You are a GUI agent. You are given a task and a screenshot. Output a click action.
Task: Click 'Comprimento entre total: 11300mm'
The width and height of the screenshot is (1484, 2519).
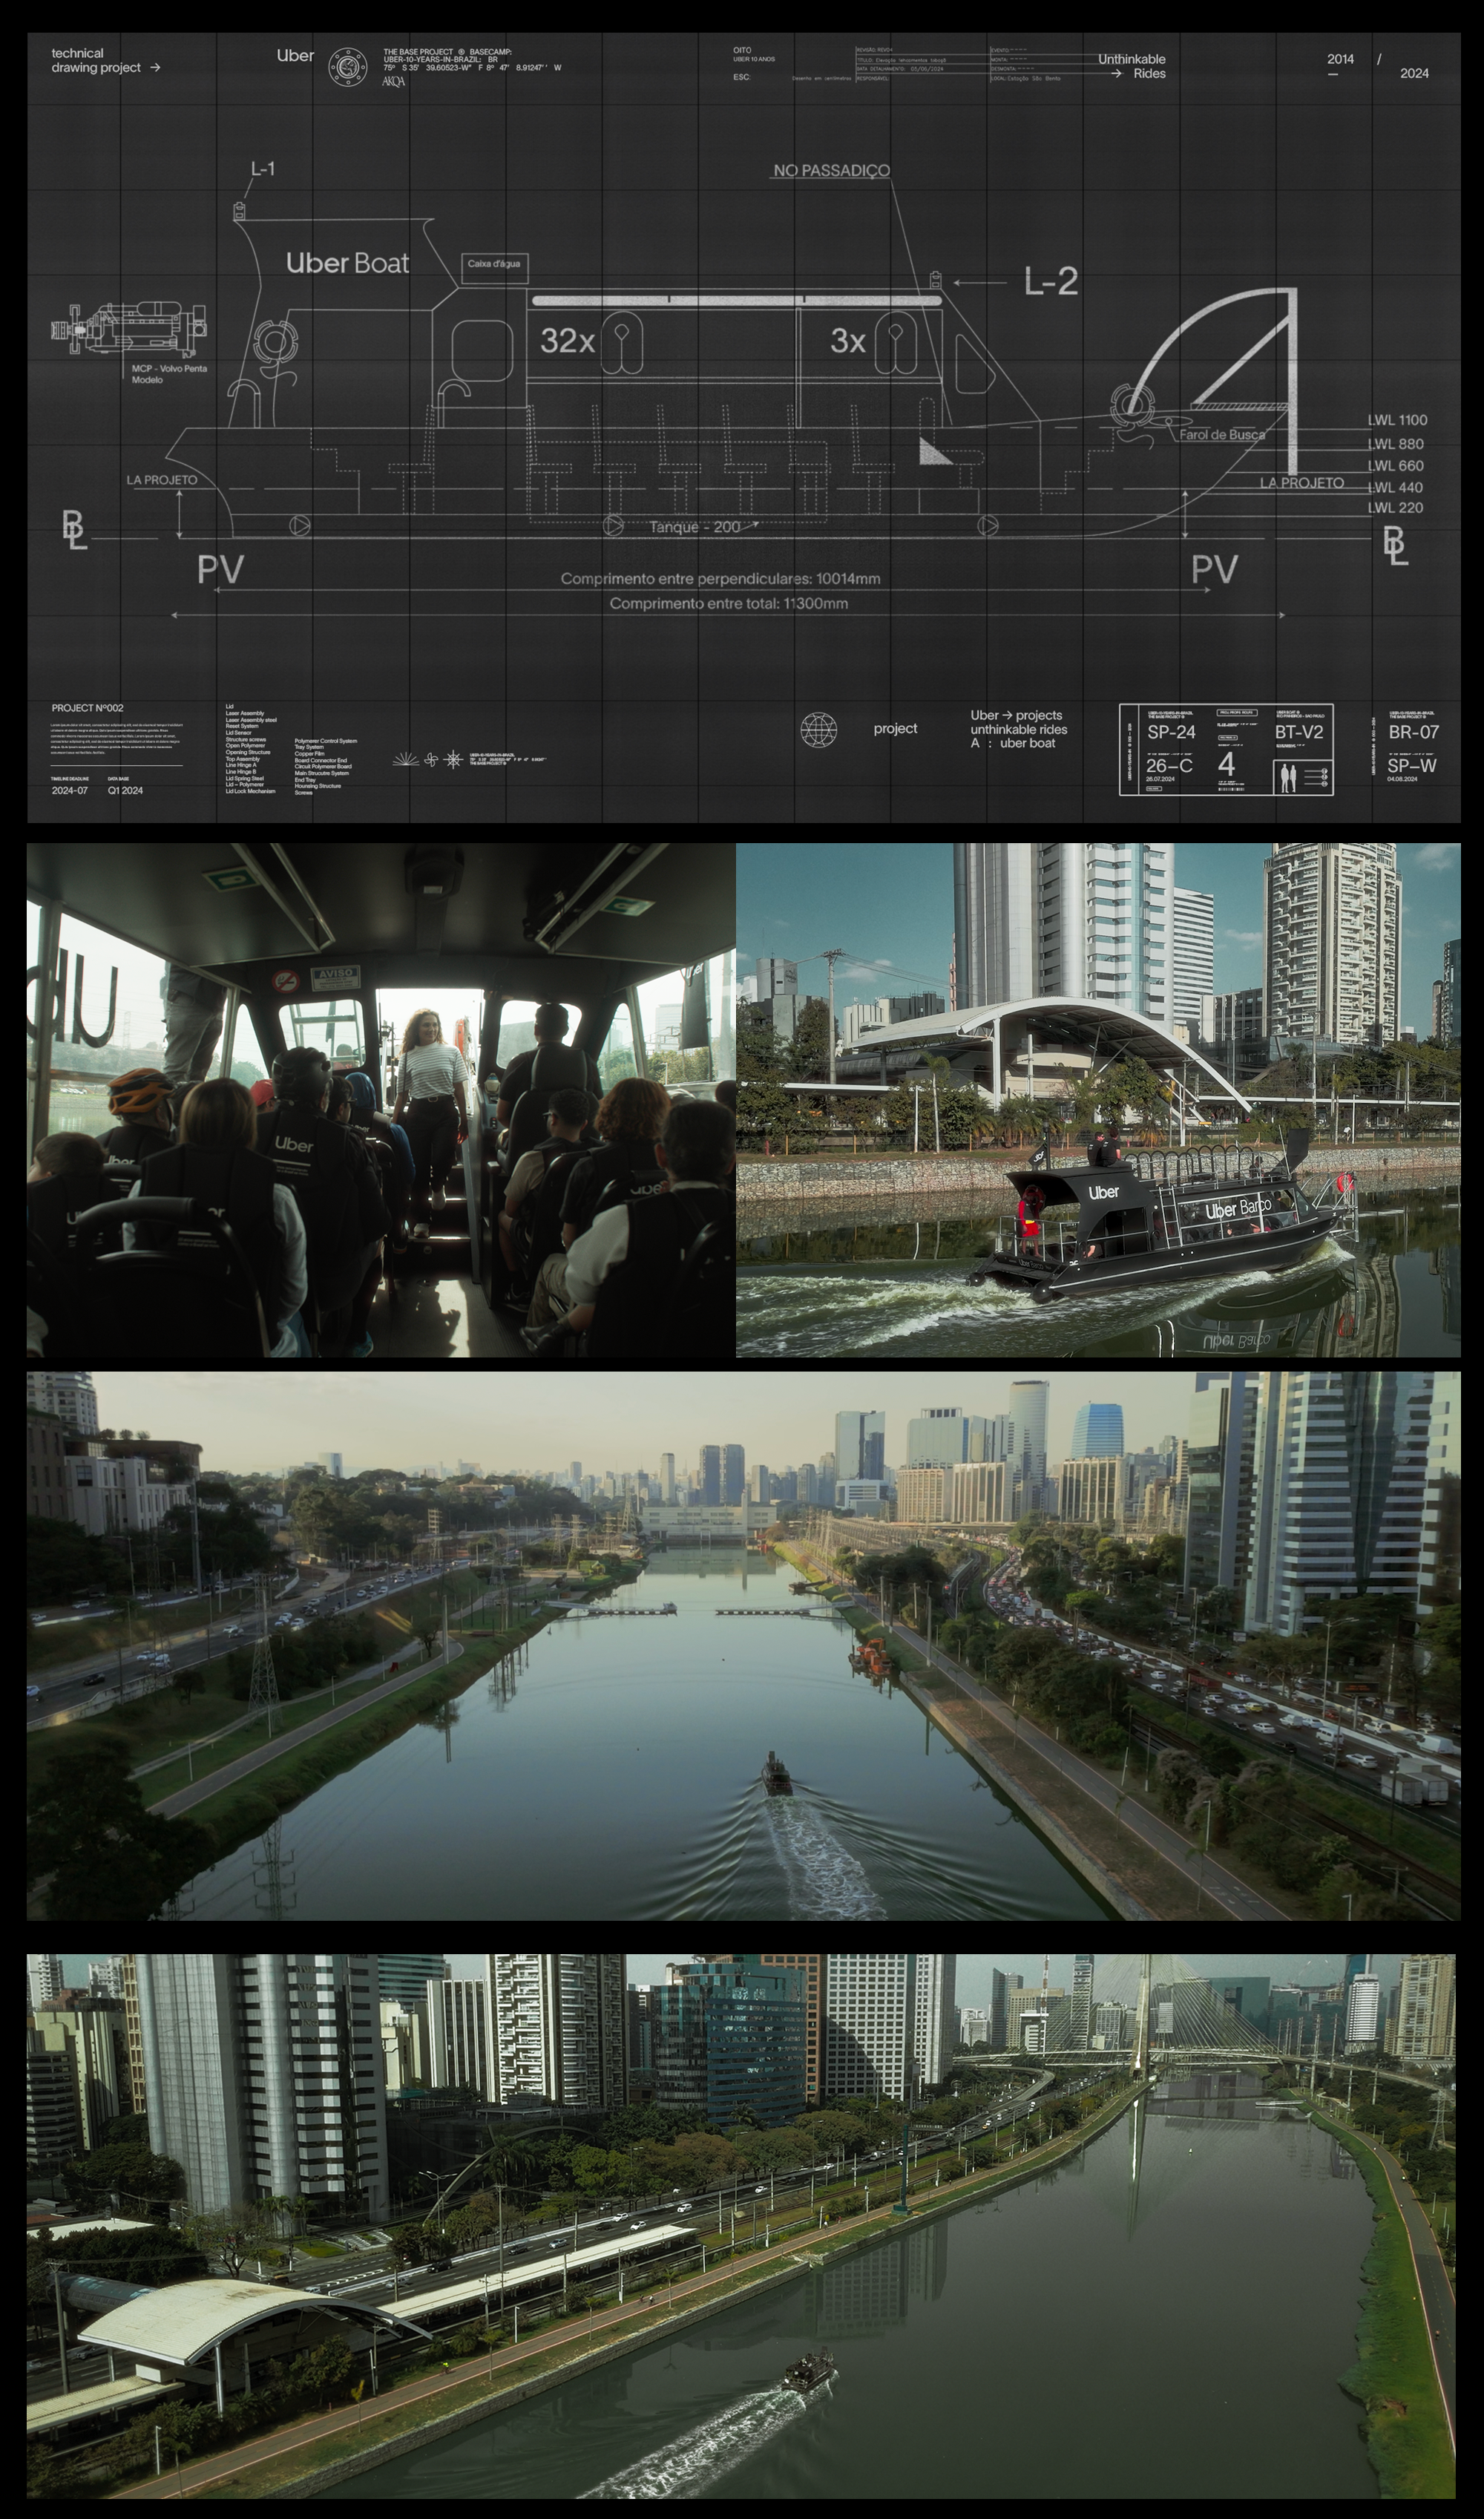pos(729,604)
